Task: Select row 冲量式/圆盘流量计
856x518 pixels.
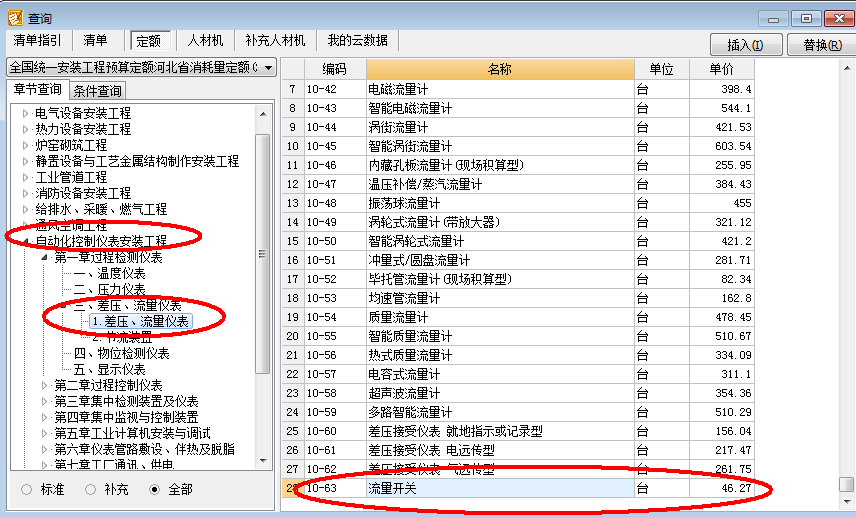Action: [x=518, y=260]
